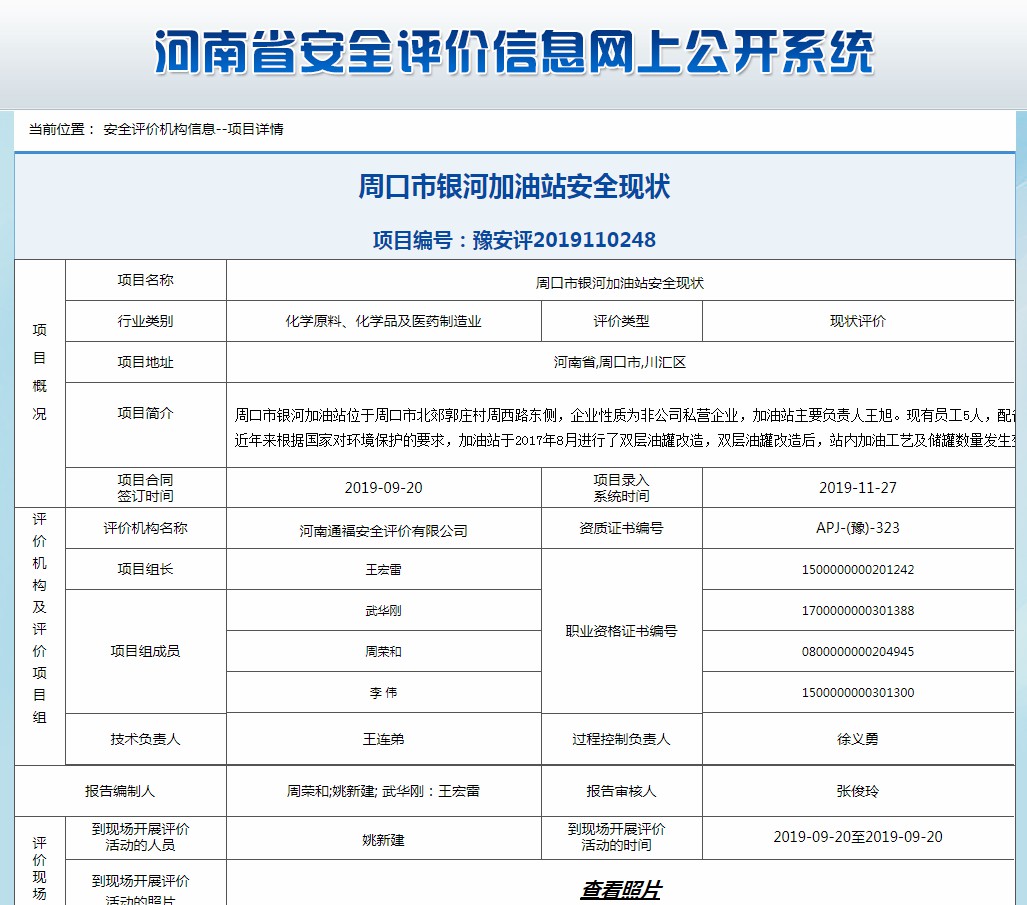The height and width of the screenshot is (905, 1027).
Task: Select process control lead 徐义勇
Action: coord(857,739)
